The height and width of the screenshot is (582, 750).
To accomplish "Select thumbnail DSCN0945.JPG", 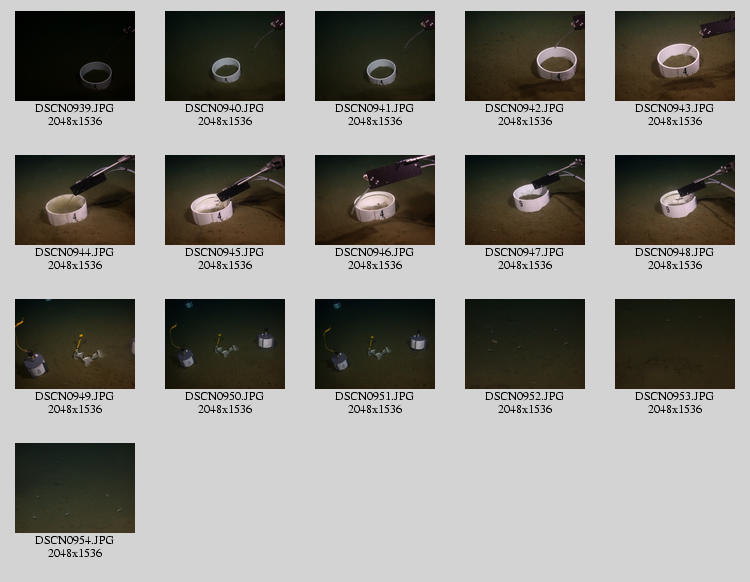I will point(225,200).
